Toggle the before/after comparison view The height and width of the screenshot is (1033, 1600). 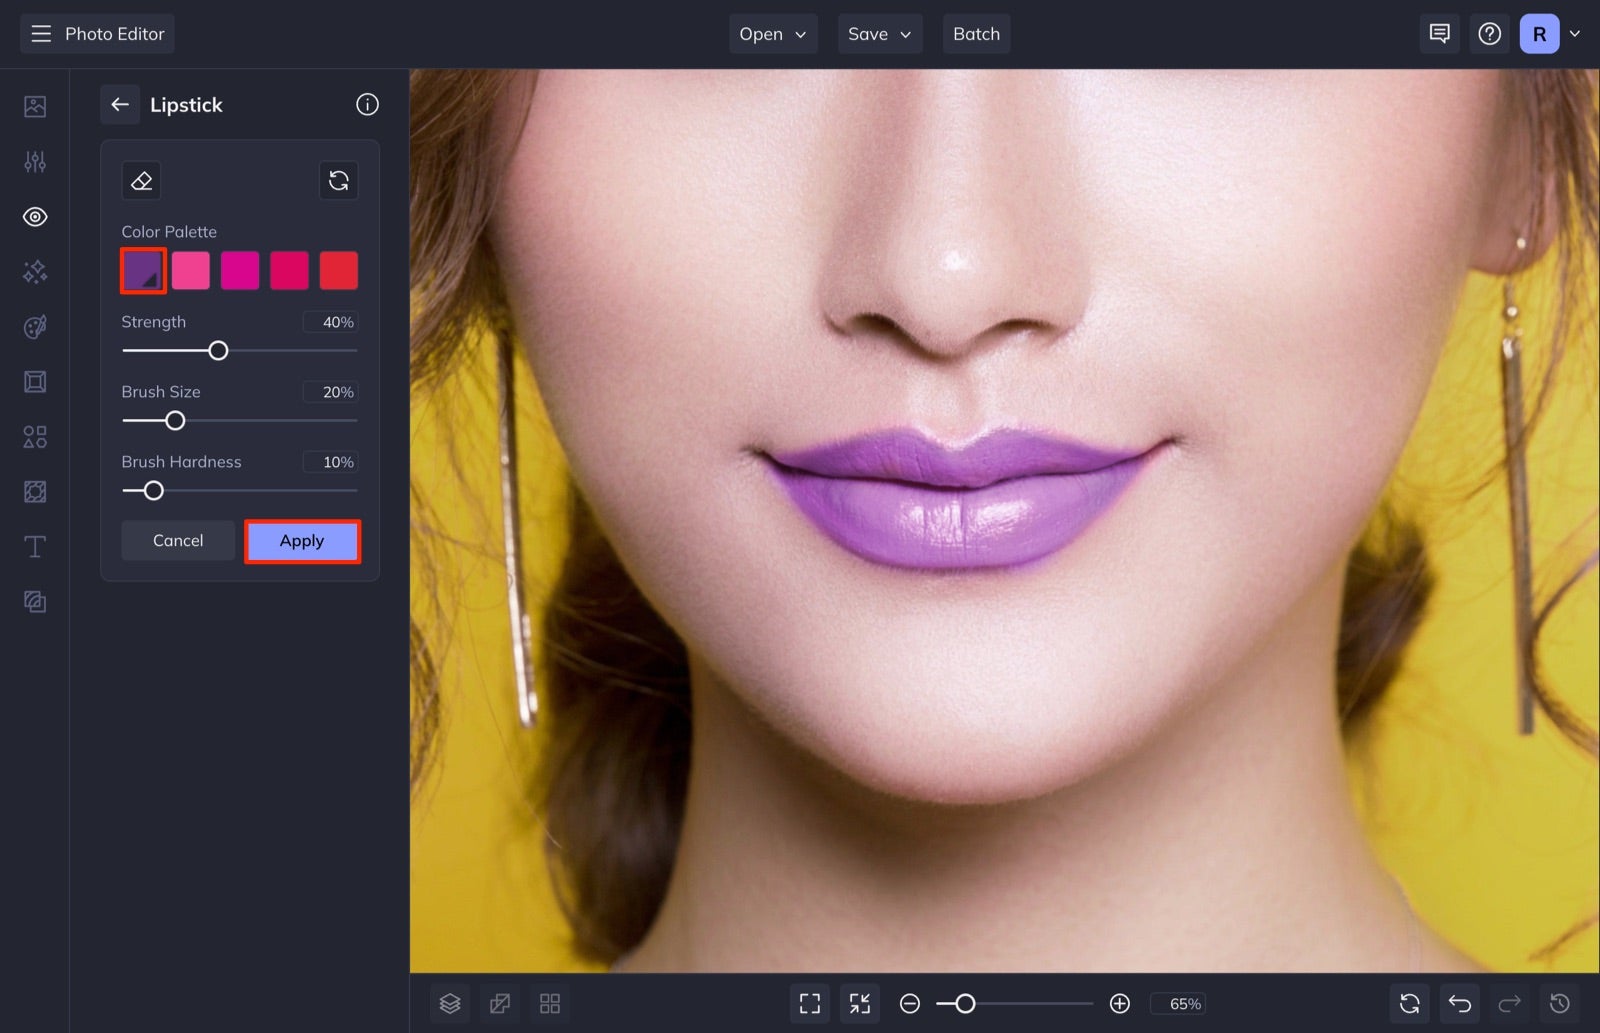pos(500,1003)
